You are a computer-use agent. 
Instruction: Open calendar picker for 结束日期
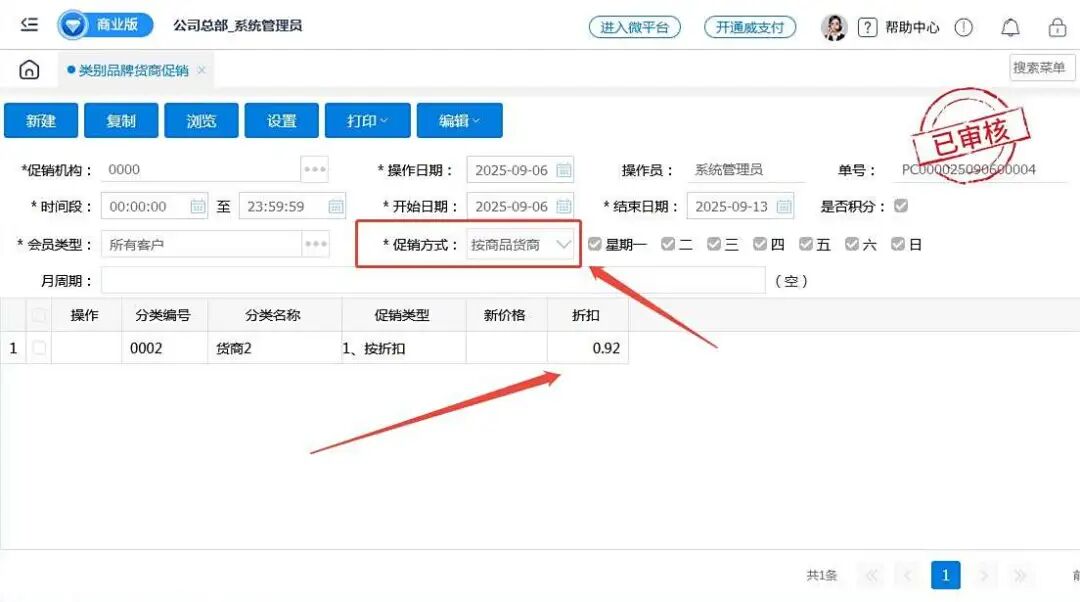click(x=784, y=207)
